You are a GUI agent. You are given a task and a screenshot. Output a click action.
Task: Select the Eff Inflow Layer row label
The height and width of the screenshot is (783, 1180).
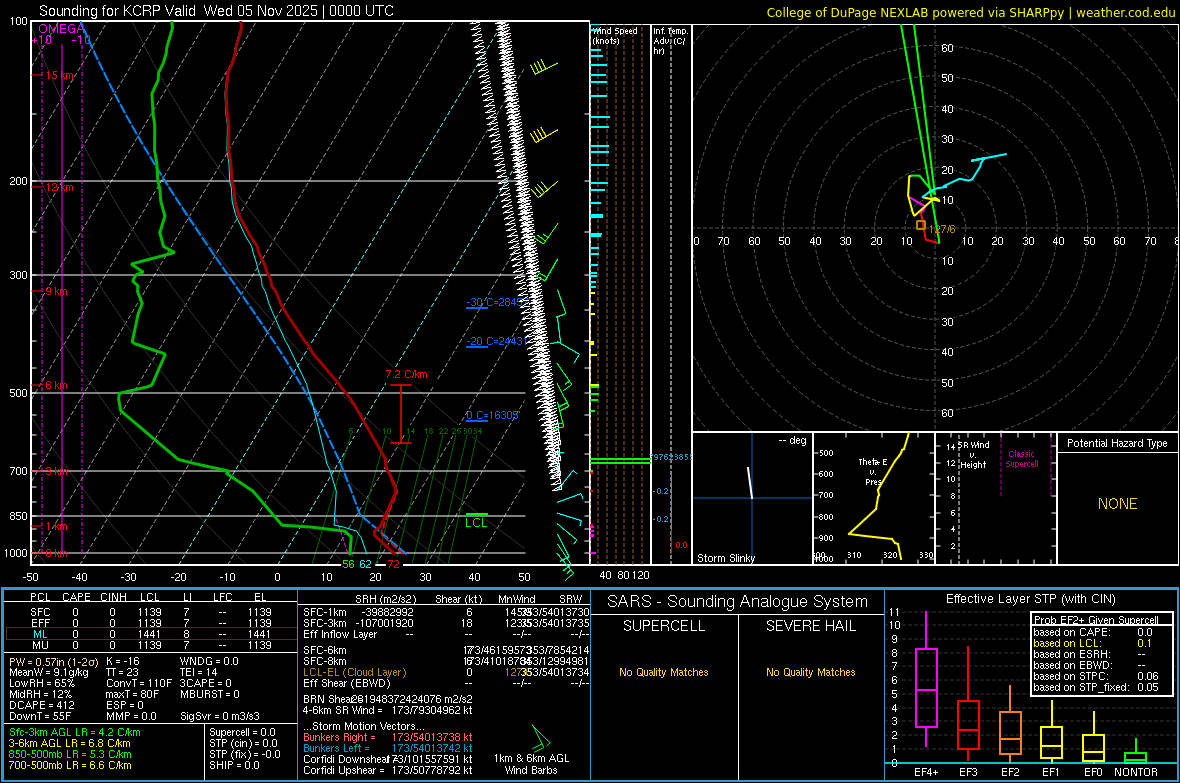340,634
